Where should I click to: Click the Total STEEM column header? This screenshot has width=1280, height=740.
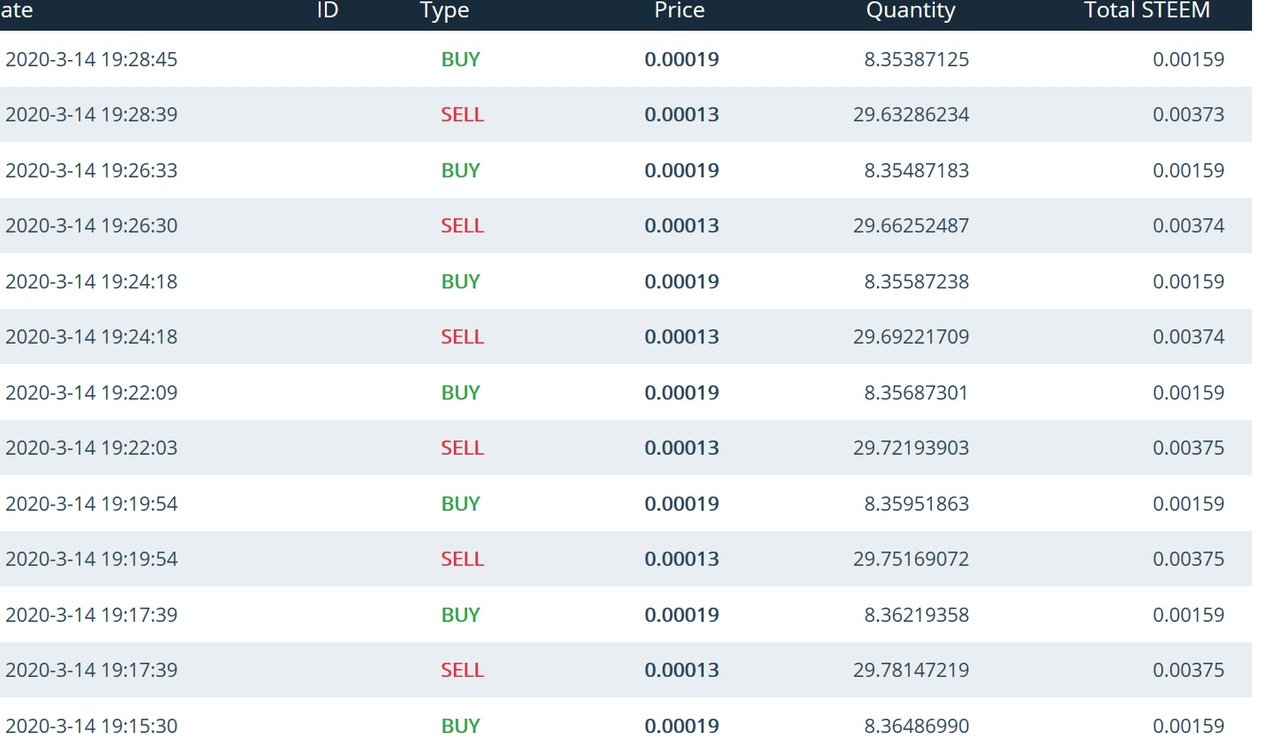click(x=1147, y=11)
